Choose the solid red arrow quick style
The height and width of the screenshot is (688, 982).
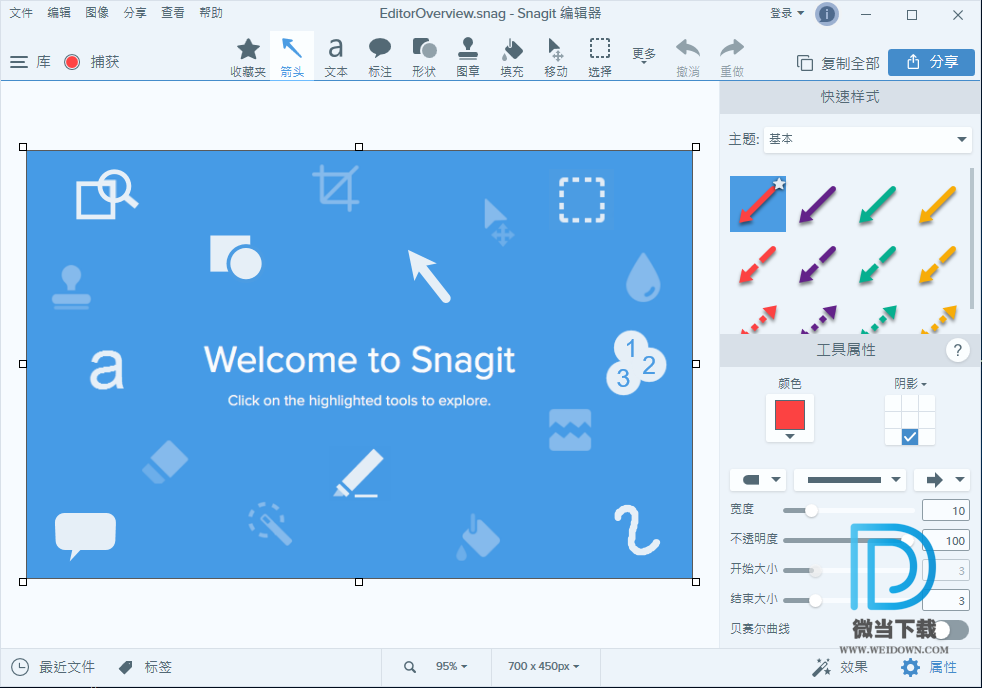pyautogui.click(x=758, y=204)
